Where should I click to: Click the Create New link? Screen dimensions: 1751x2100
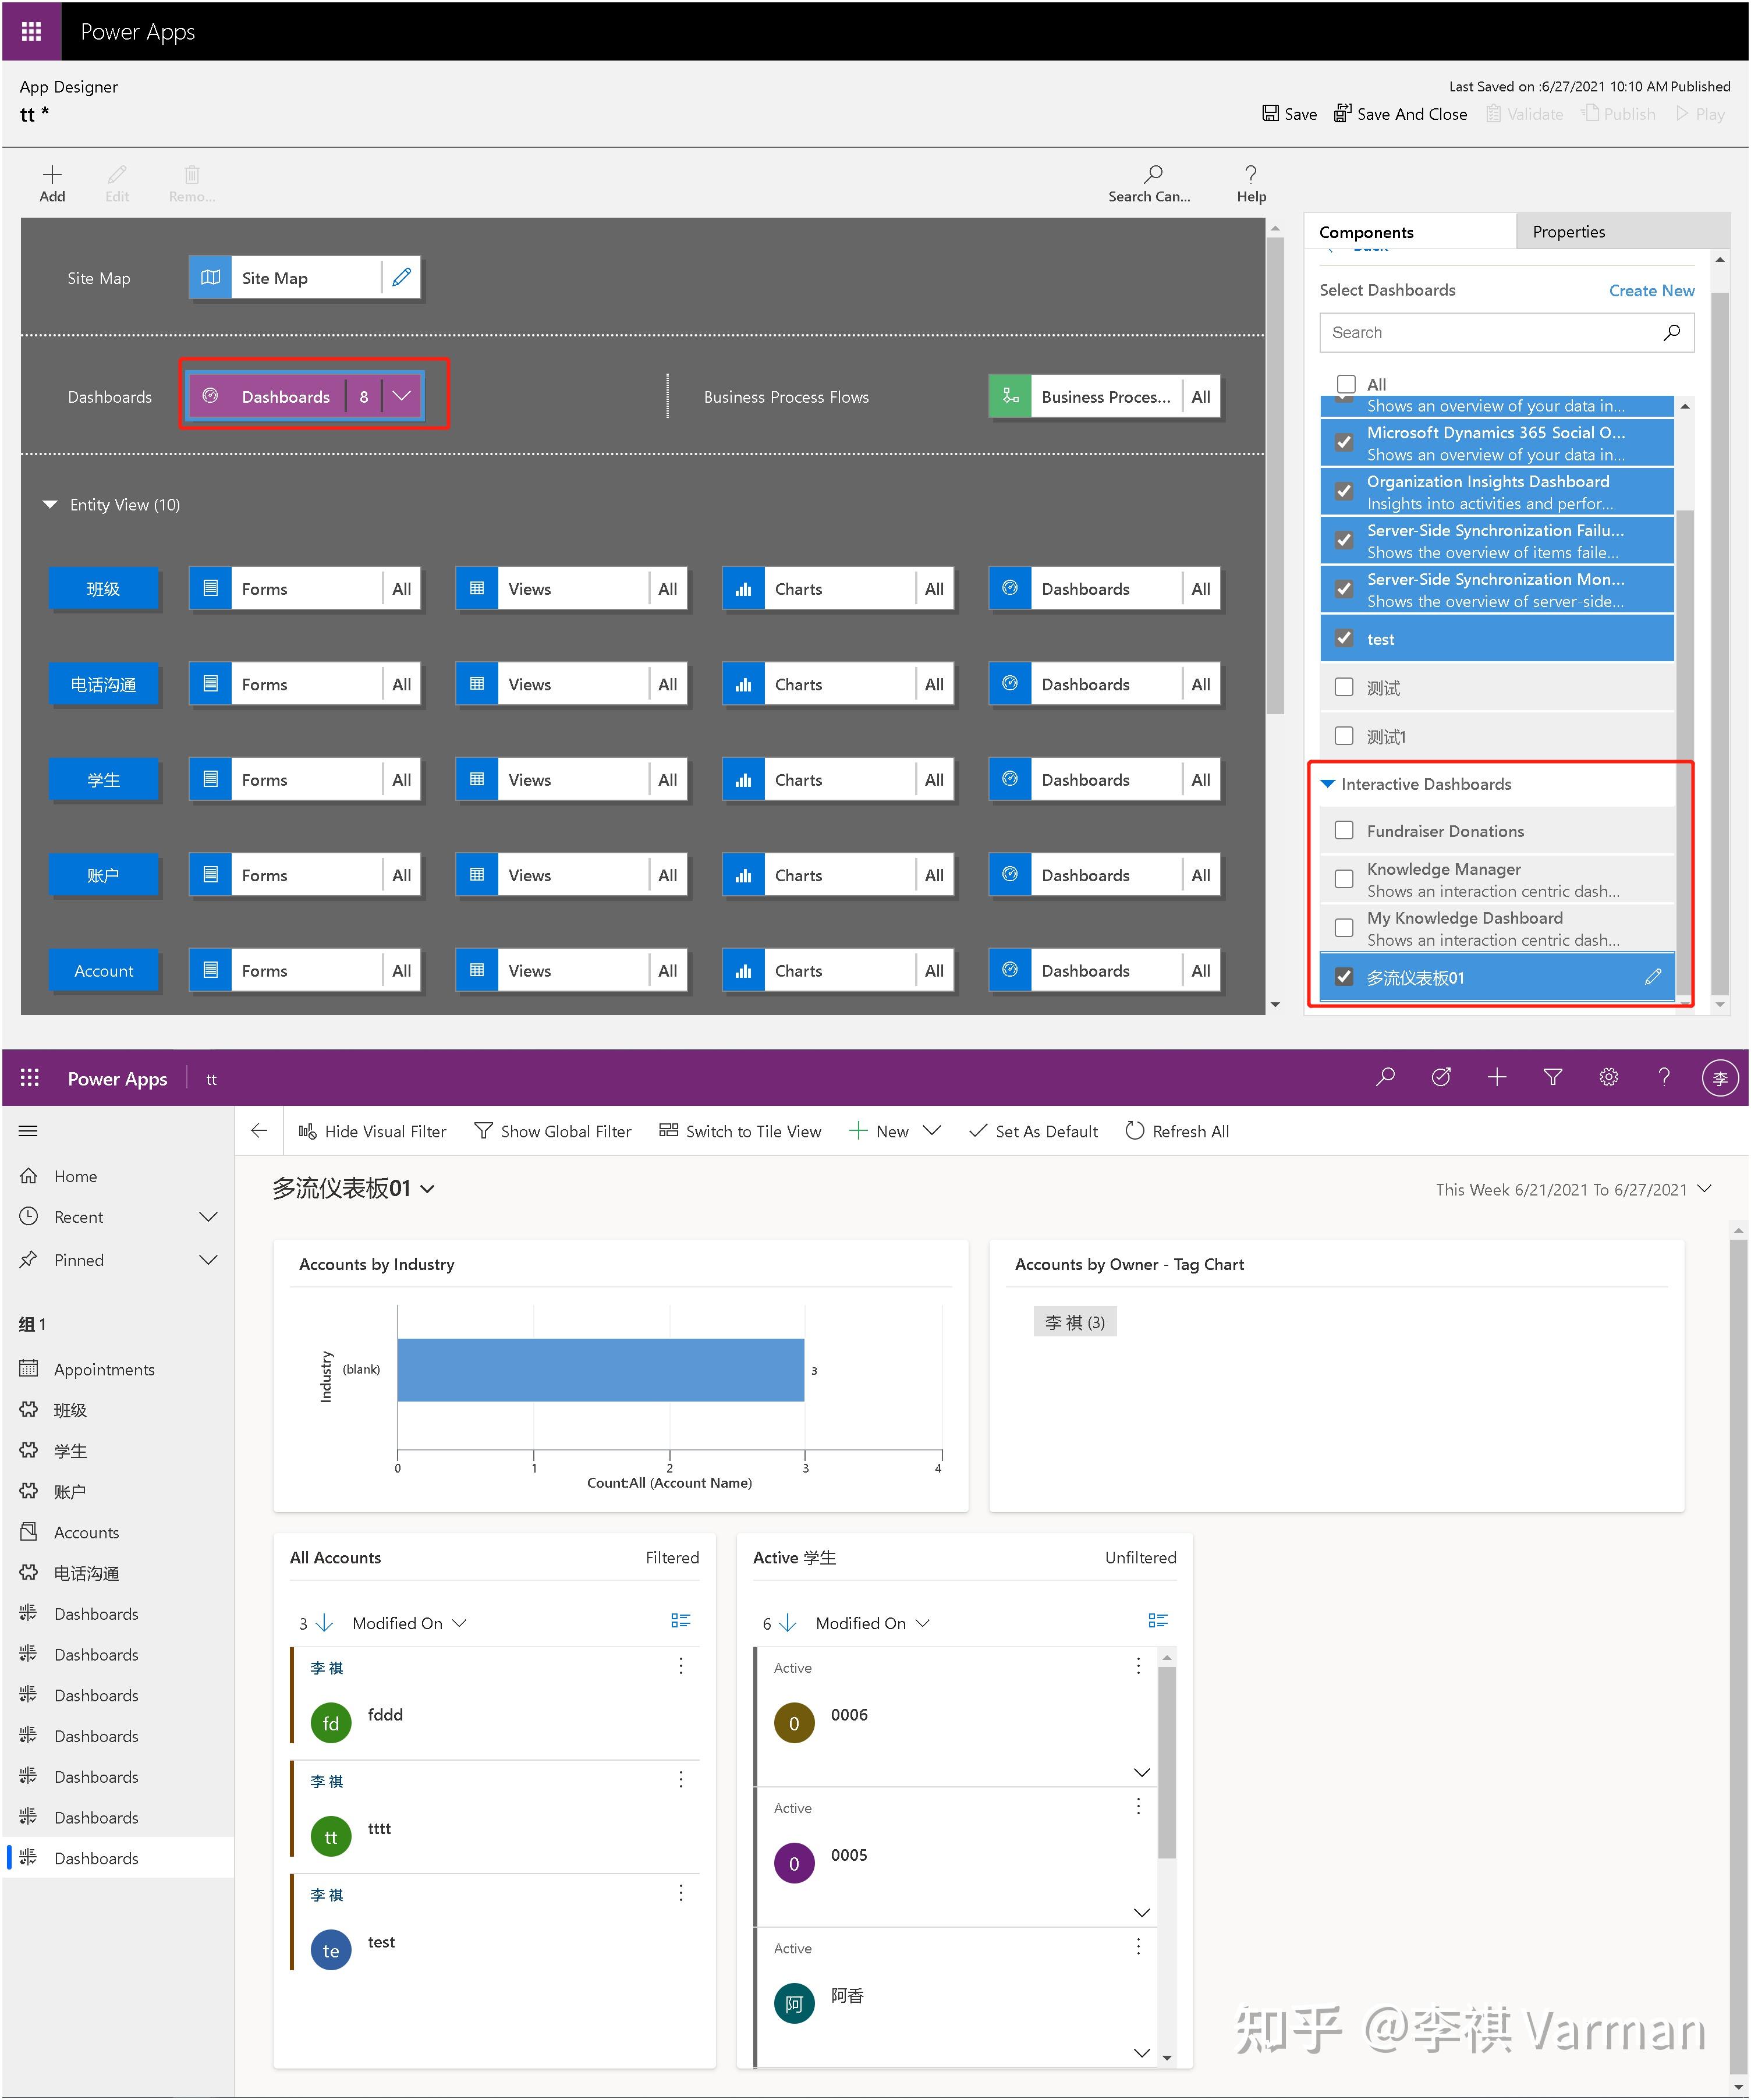coord(1651,290)
